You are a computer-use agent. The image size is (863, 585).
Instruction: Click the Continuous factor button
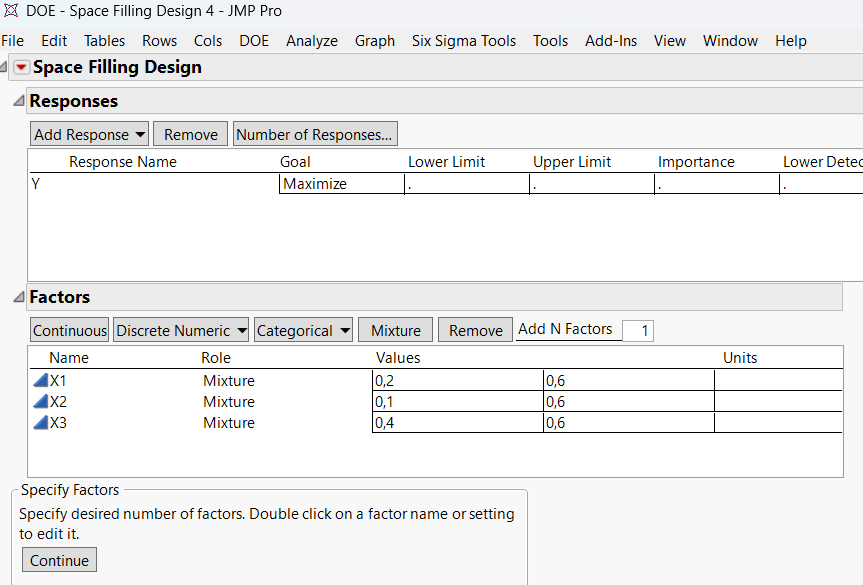tap(70, 331)
